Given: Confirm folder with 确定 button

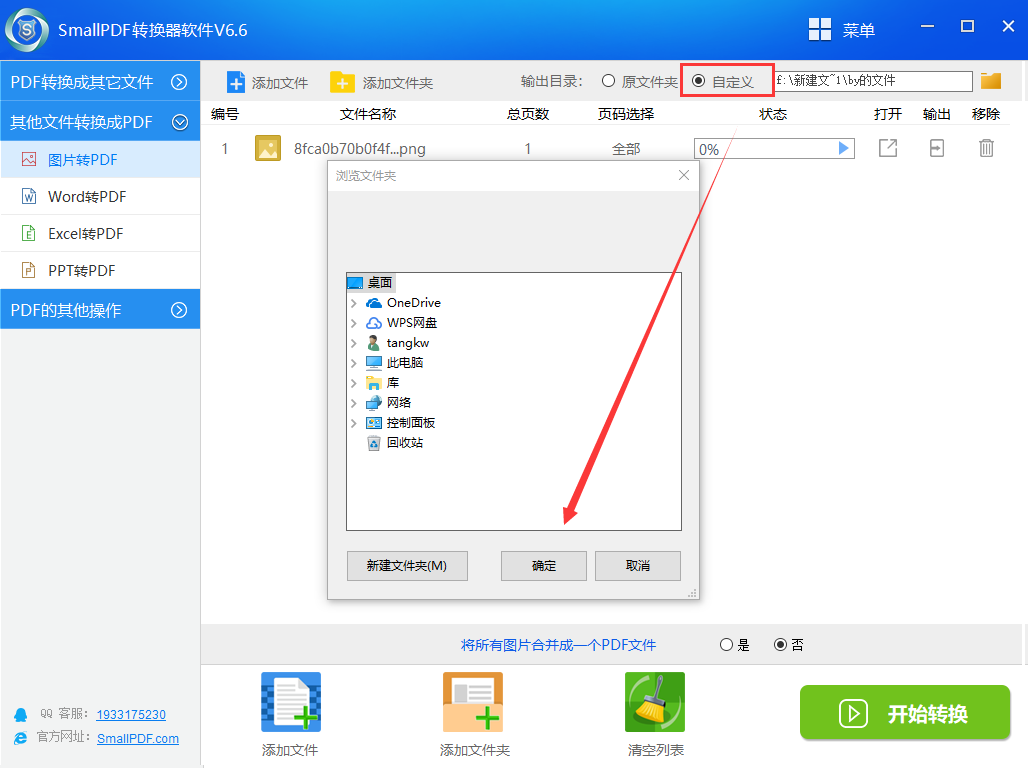Looking at the screenshot, I should point(544,566).
